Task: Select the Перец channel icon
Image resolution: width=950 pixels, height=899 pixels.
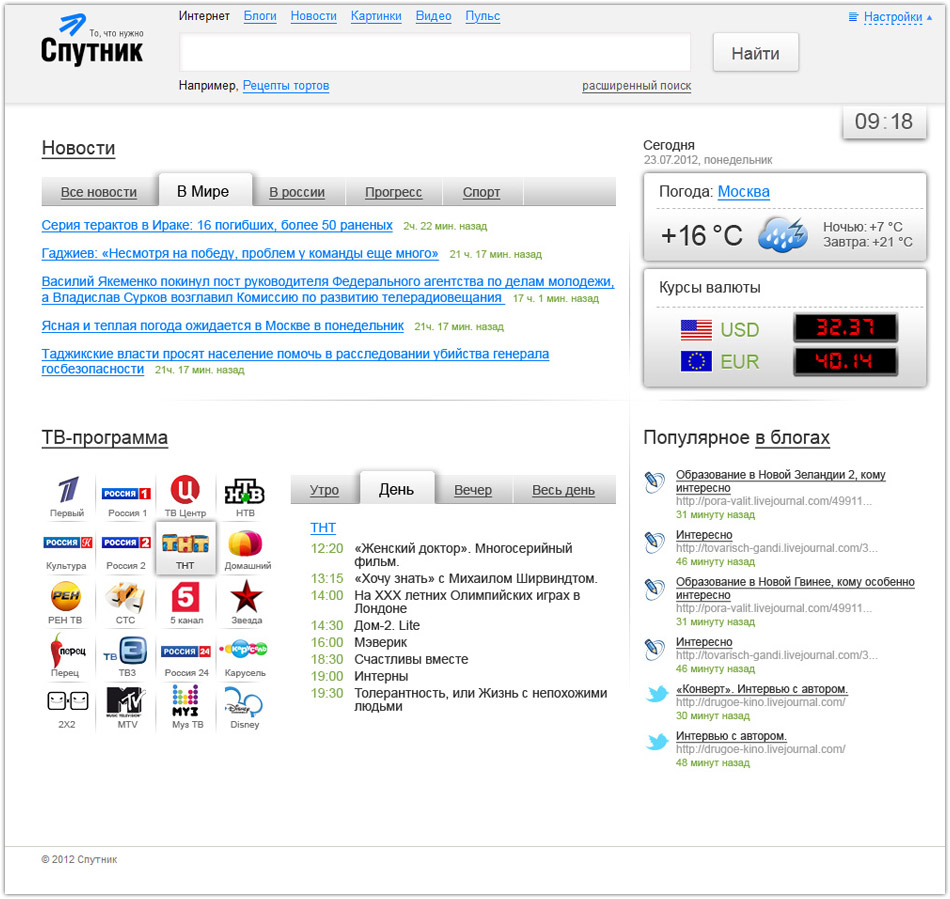Action: 67,649
